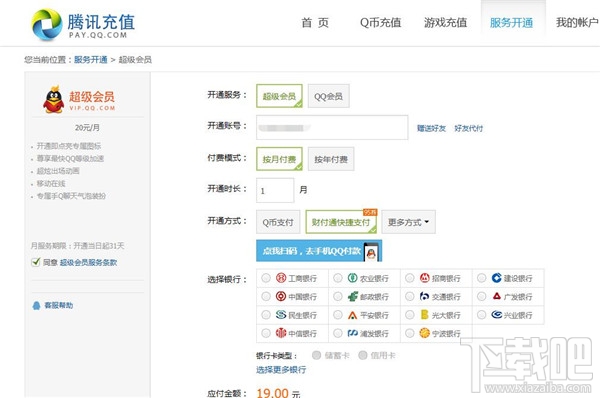Select the 光大银行 radio button
The image size is (600, 398).
click(x=409, y=315)
